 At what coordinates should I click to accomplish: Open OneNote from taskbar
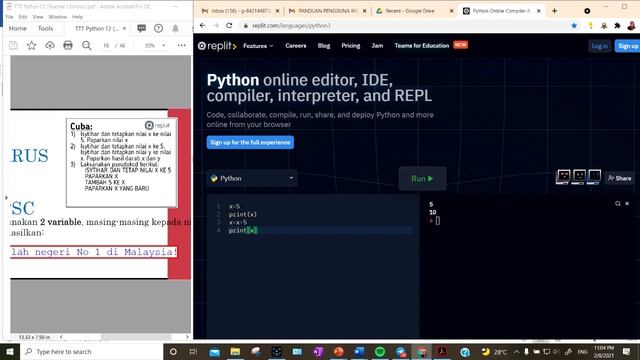click(x=318, y=351)
